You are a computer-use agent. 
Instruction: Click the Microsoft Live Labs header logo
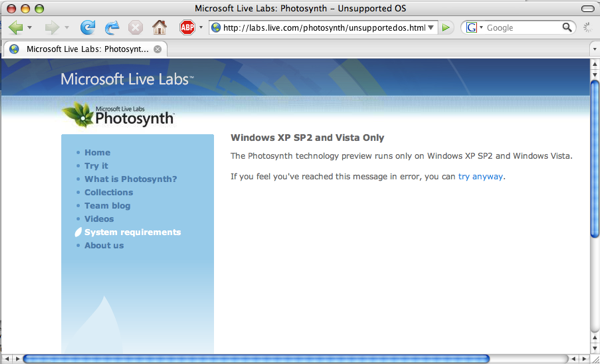point(127,79)
